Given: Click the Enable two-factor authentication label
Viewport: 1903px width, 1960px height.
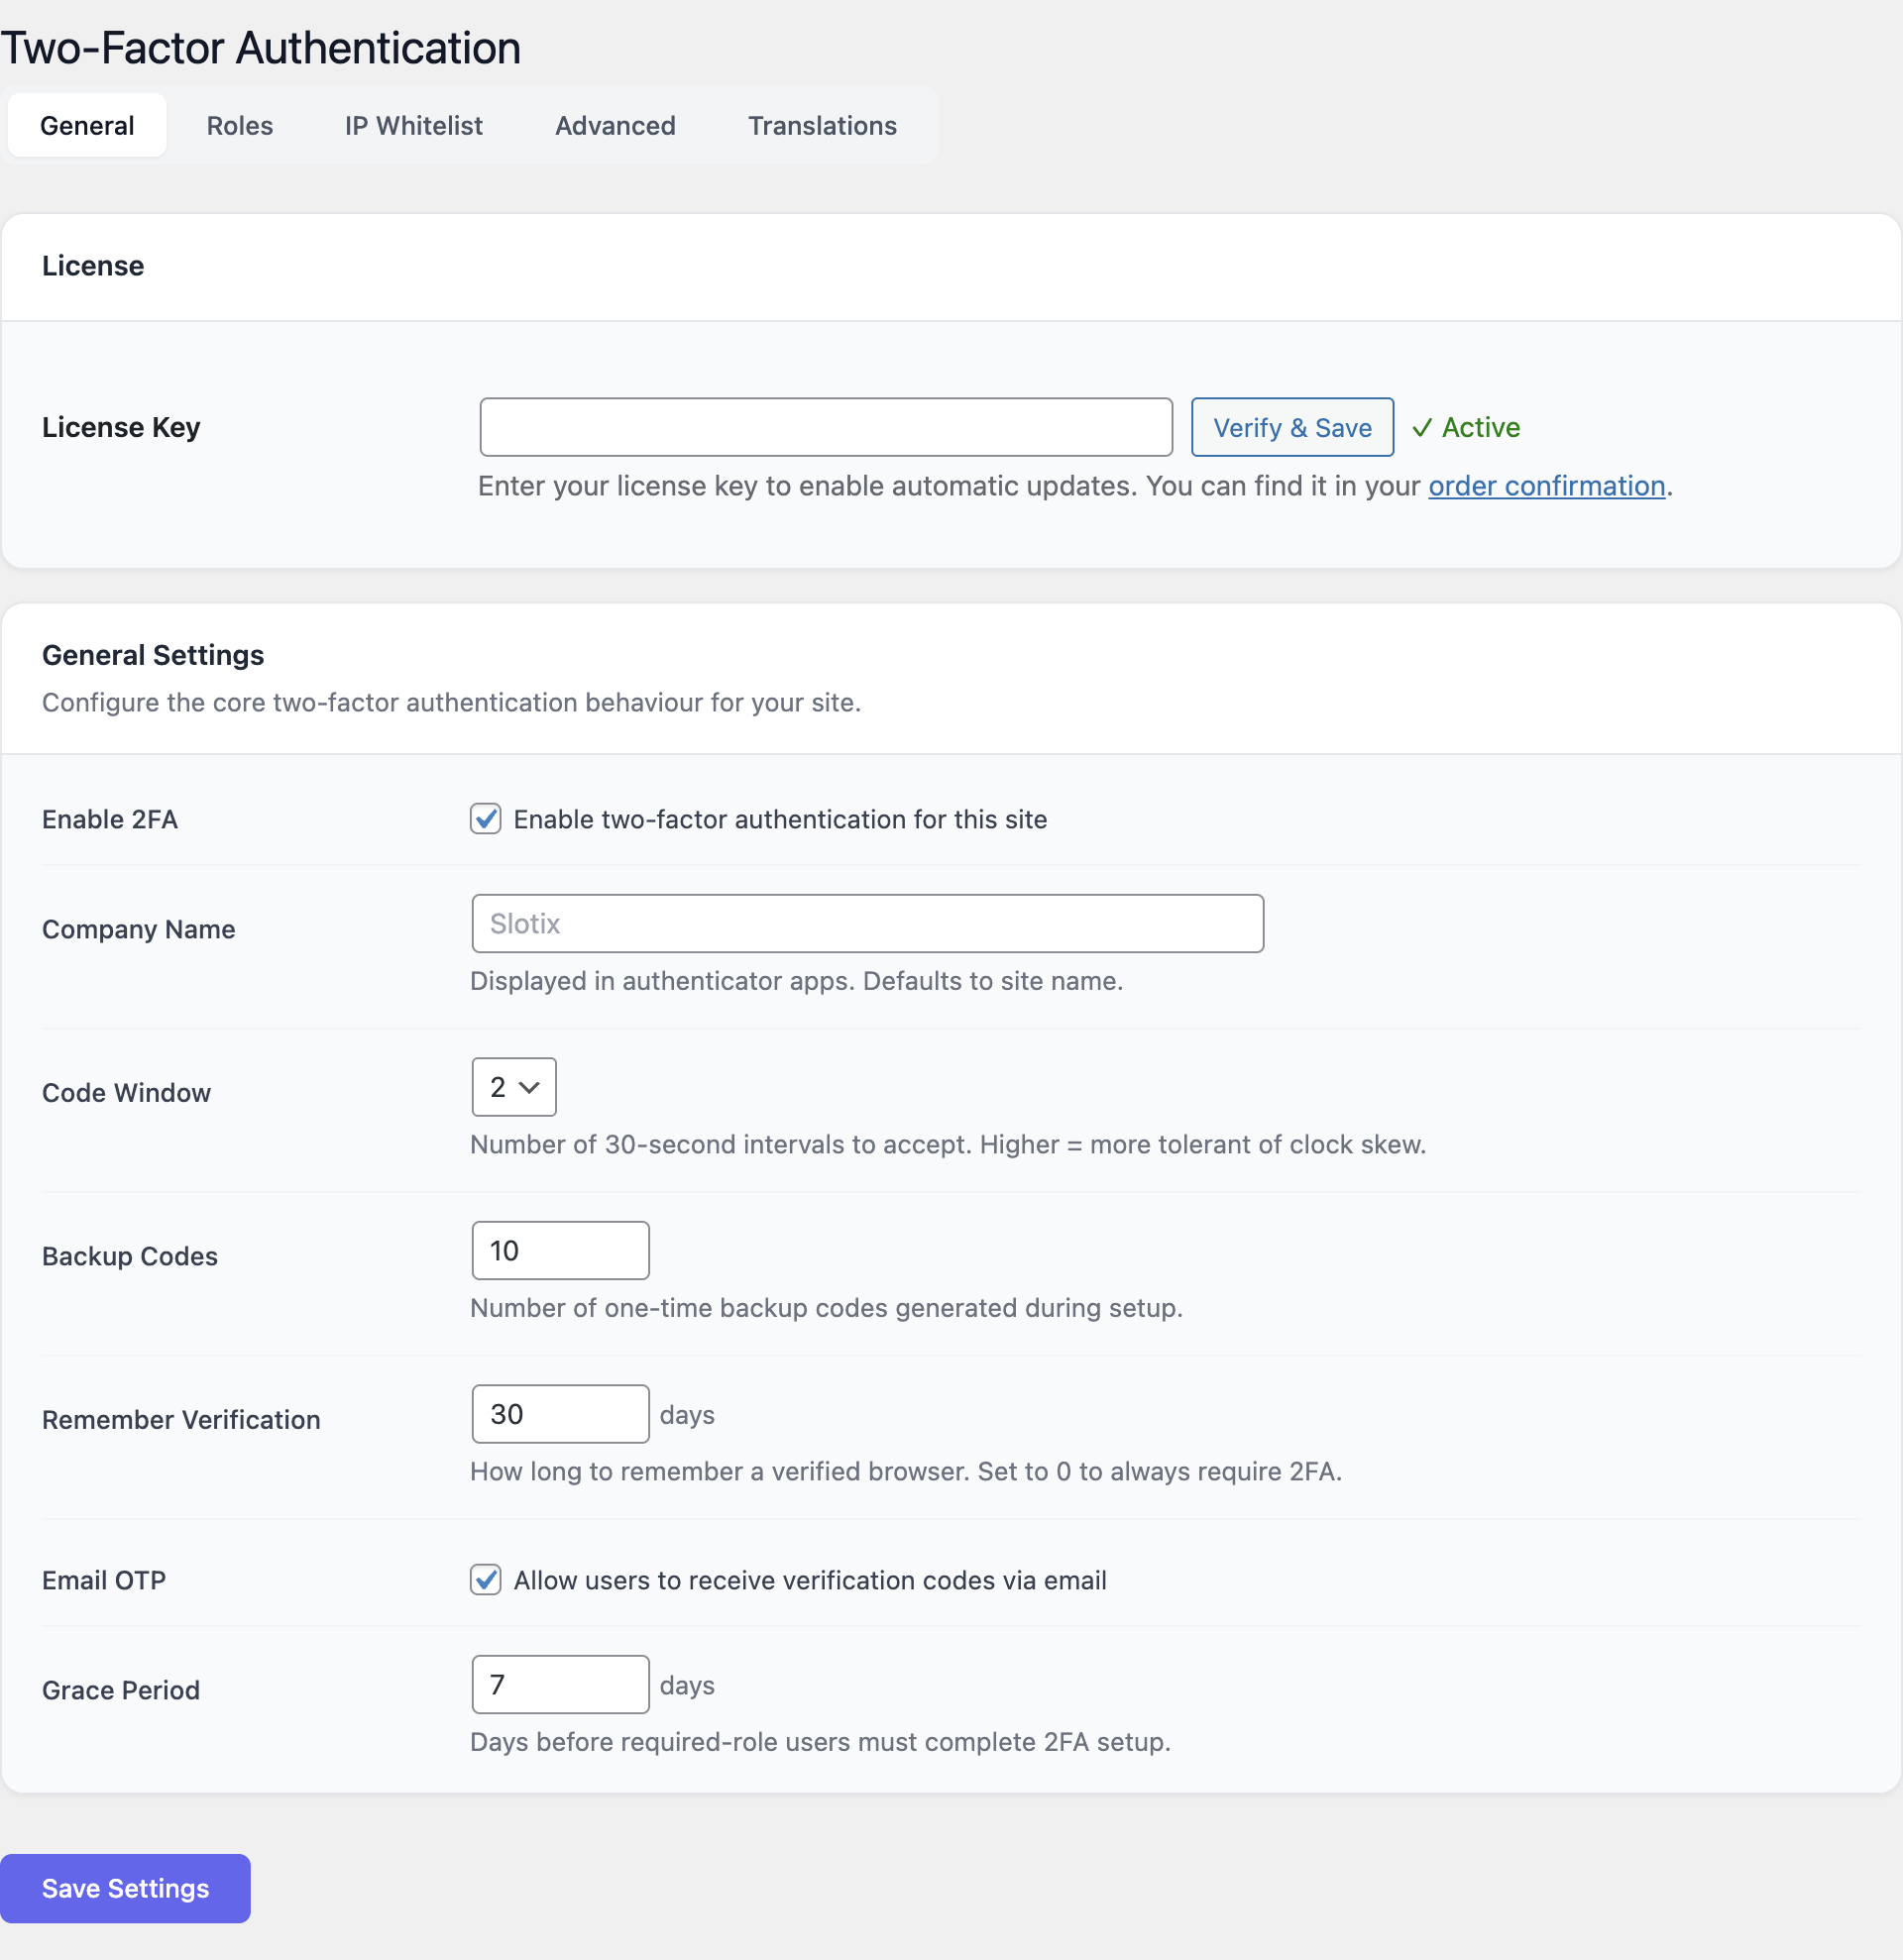Looking at the screenshot, I should (x=780, y=820).
